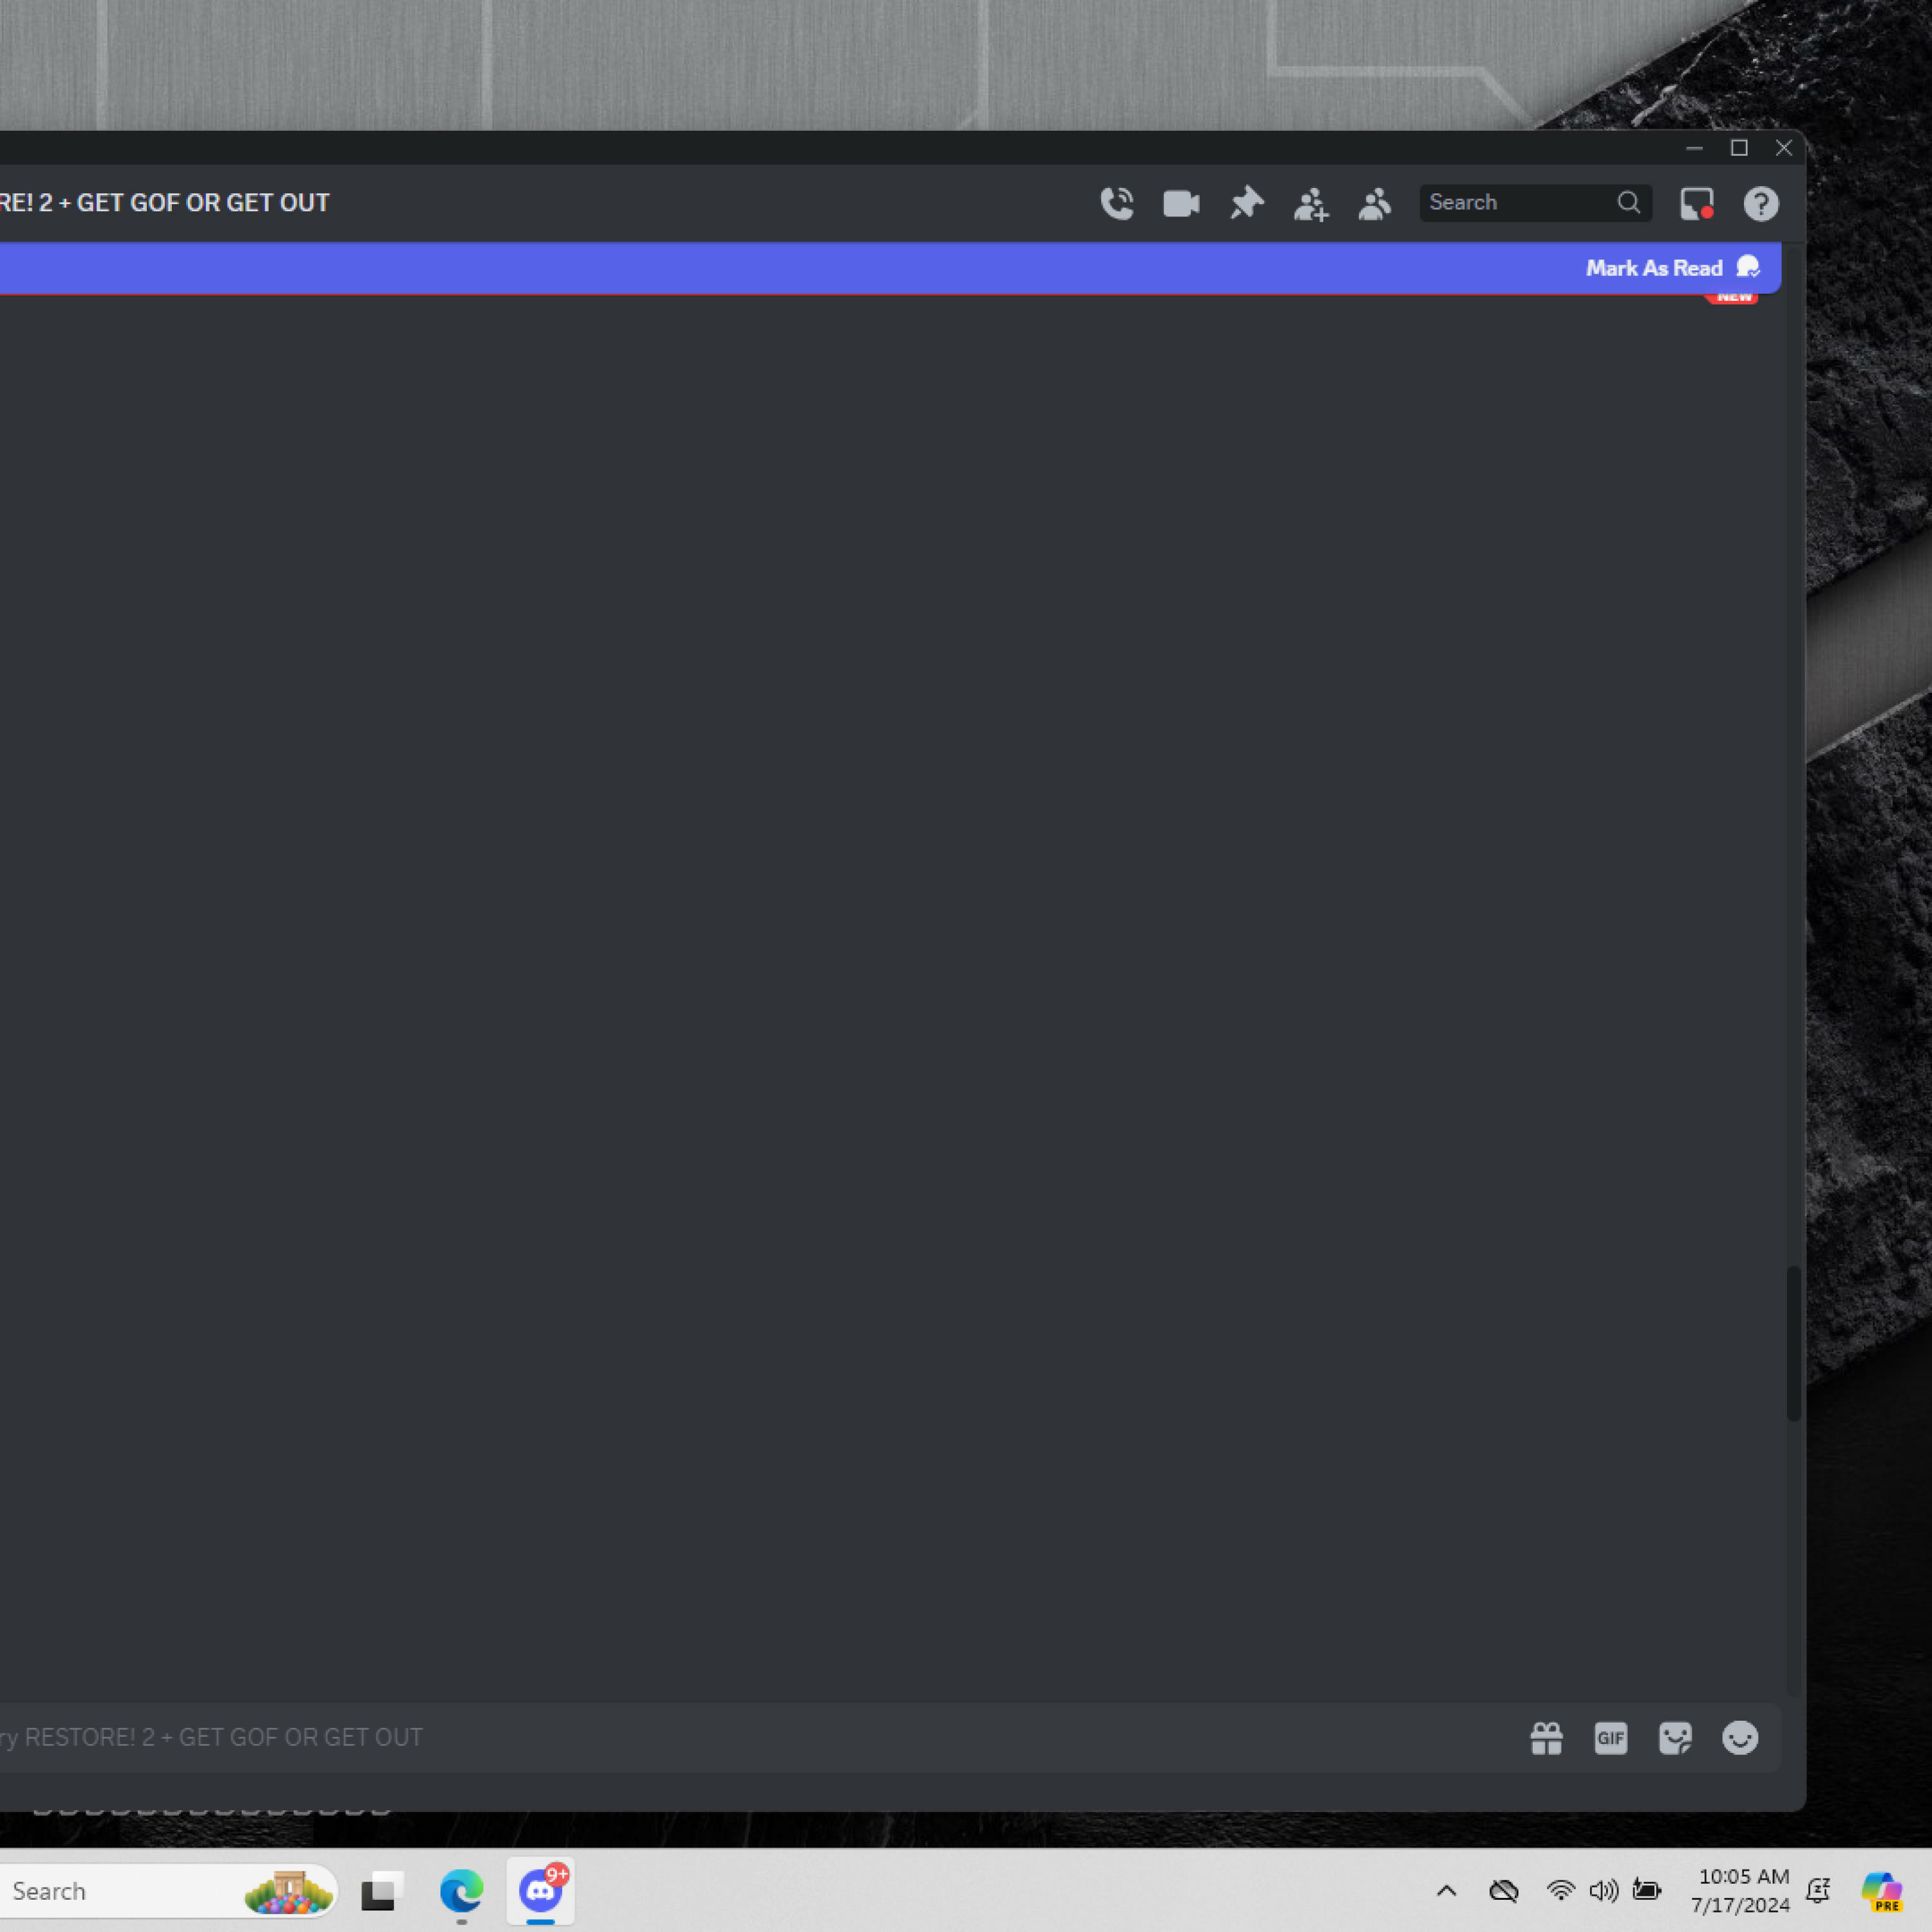Open the inbox
Viewport: 1932px width, 1932px height.
pos(1696,203)
